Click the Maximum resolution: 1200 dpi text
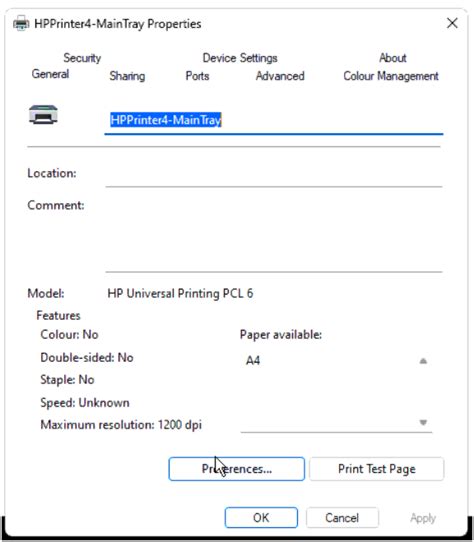The image size is (474, 542). click(121, 424)
